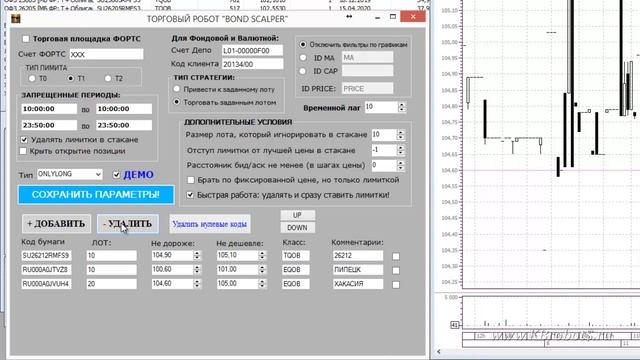
Task: Click code field RU000A0JTVZ8
Action: pyautogui.click(x=46, y=270)
